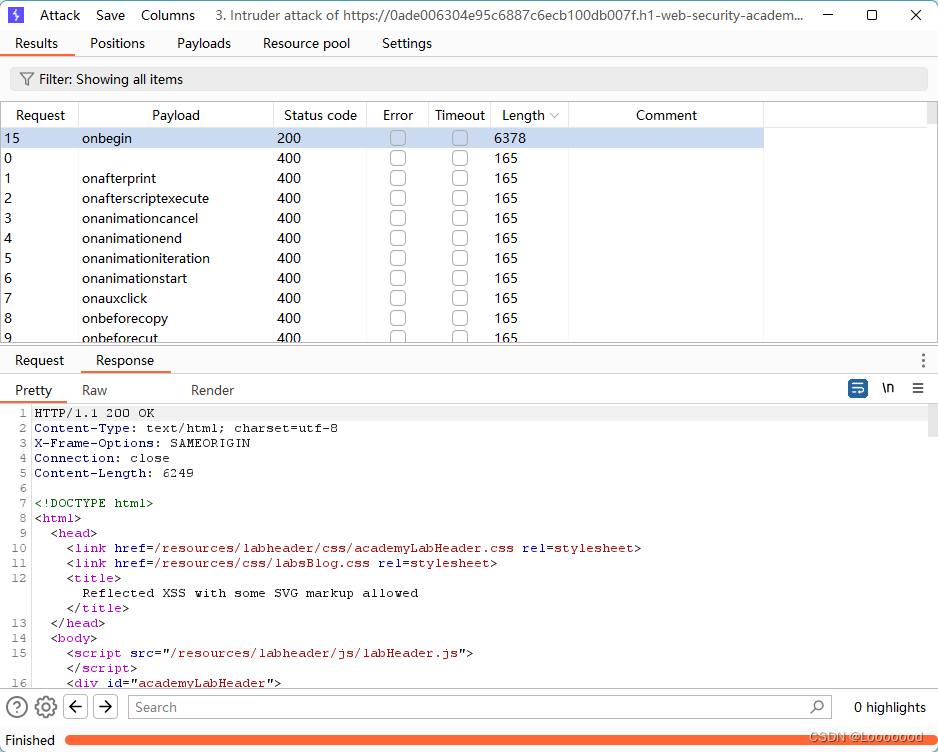Open the three-dot options beside Response tab
The image size is (938, 752).
coord(923,360)
